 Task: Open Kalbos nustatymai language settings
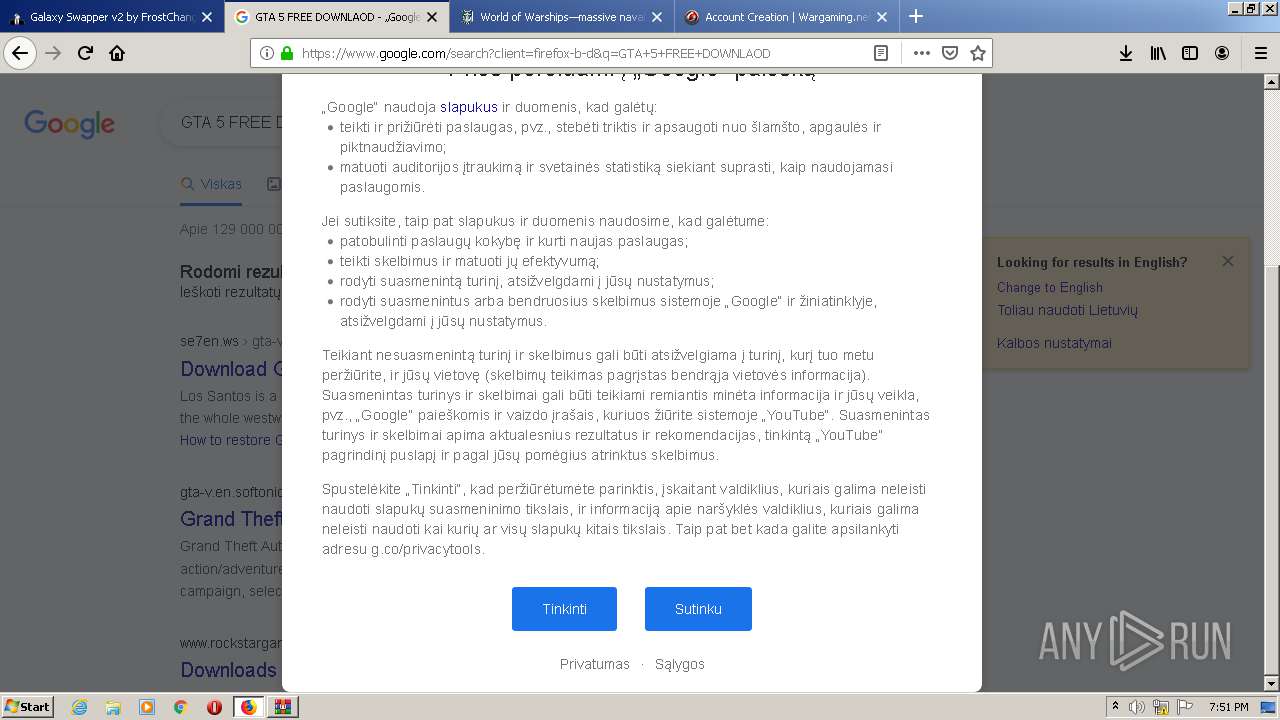pyautogui.click(x=1054, y=343)
